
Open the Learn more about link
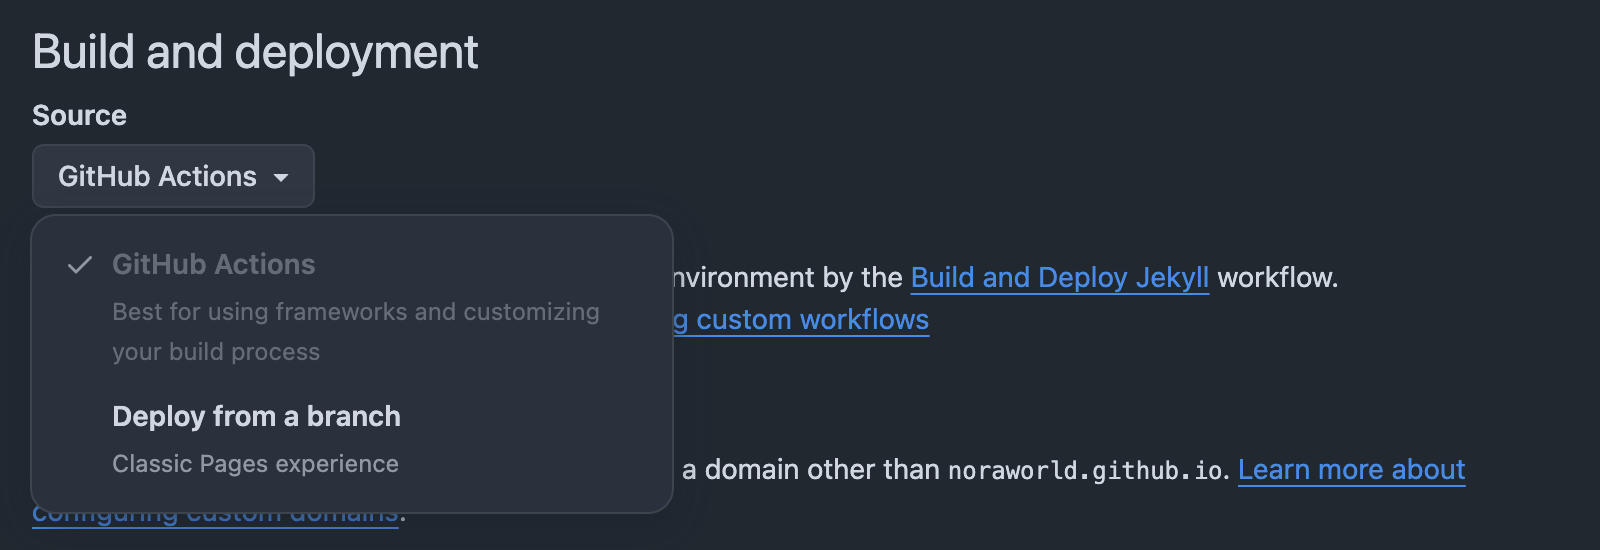click(1352, 469)
